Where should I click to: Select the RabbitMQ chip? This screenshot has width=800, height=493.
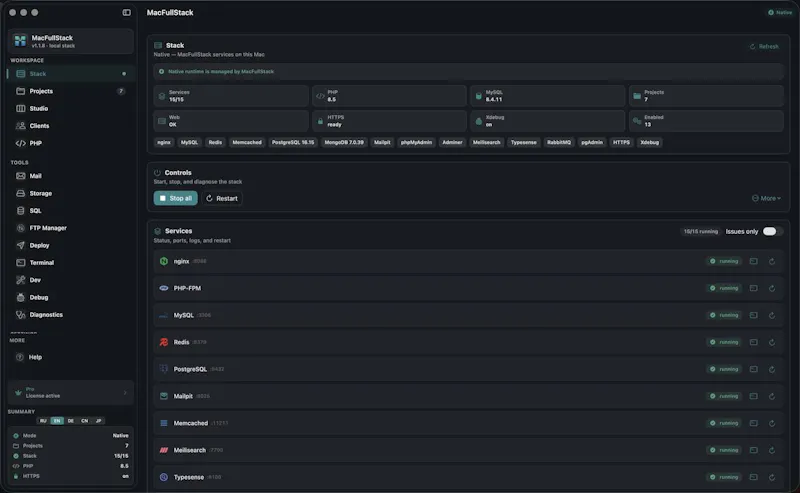click(559, 142)
